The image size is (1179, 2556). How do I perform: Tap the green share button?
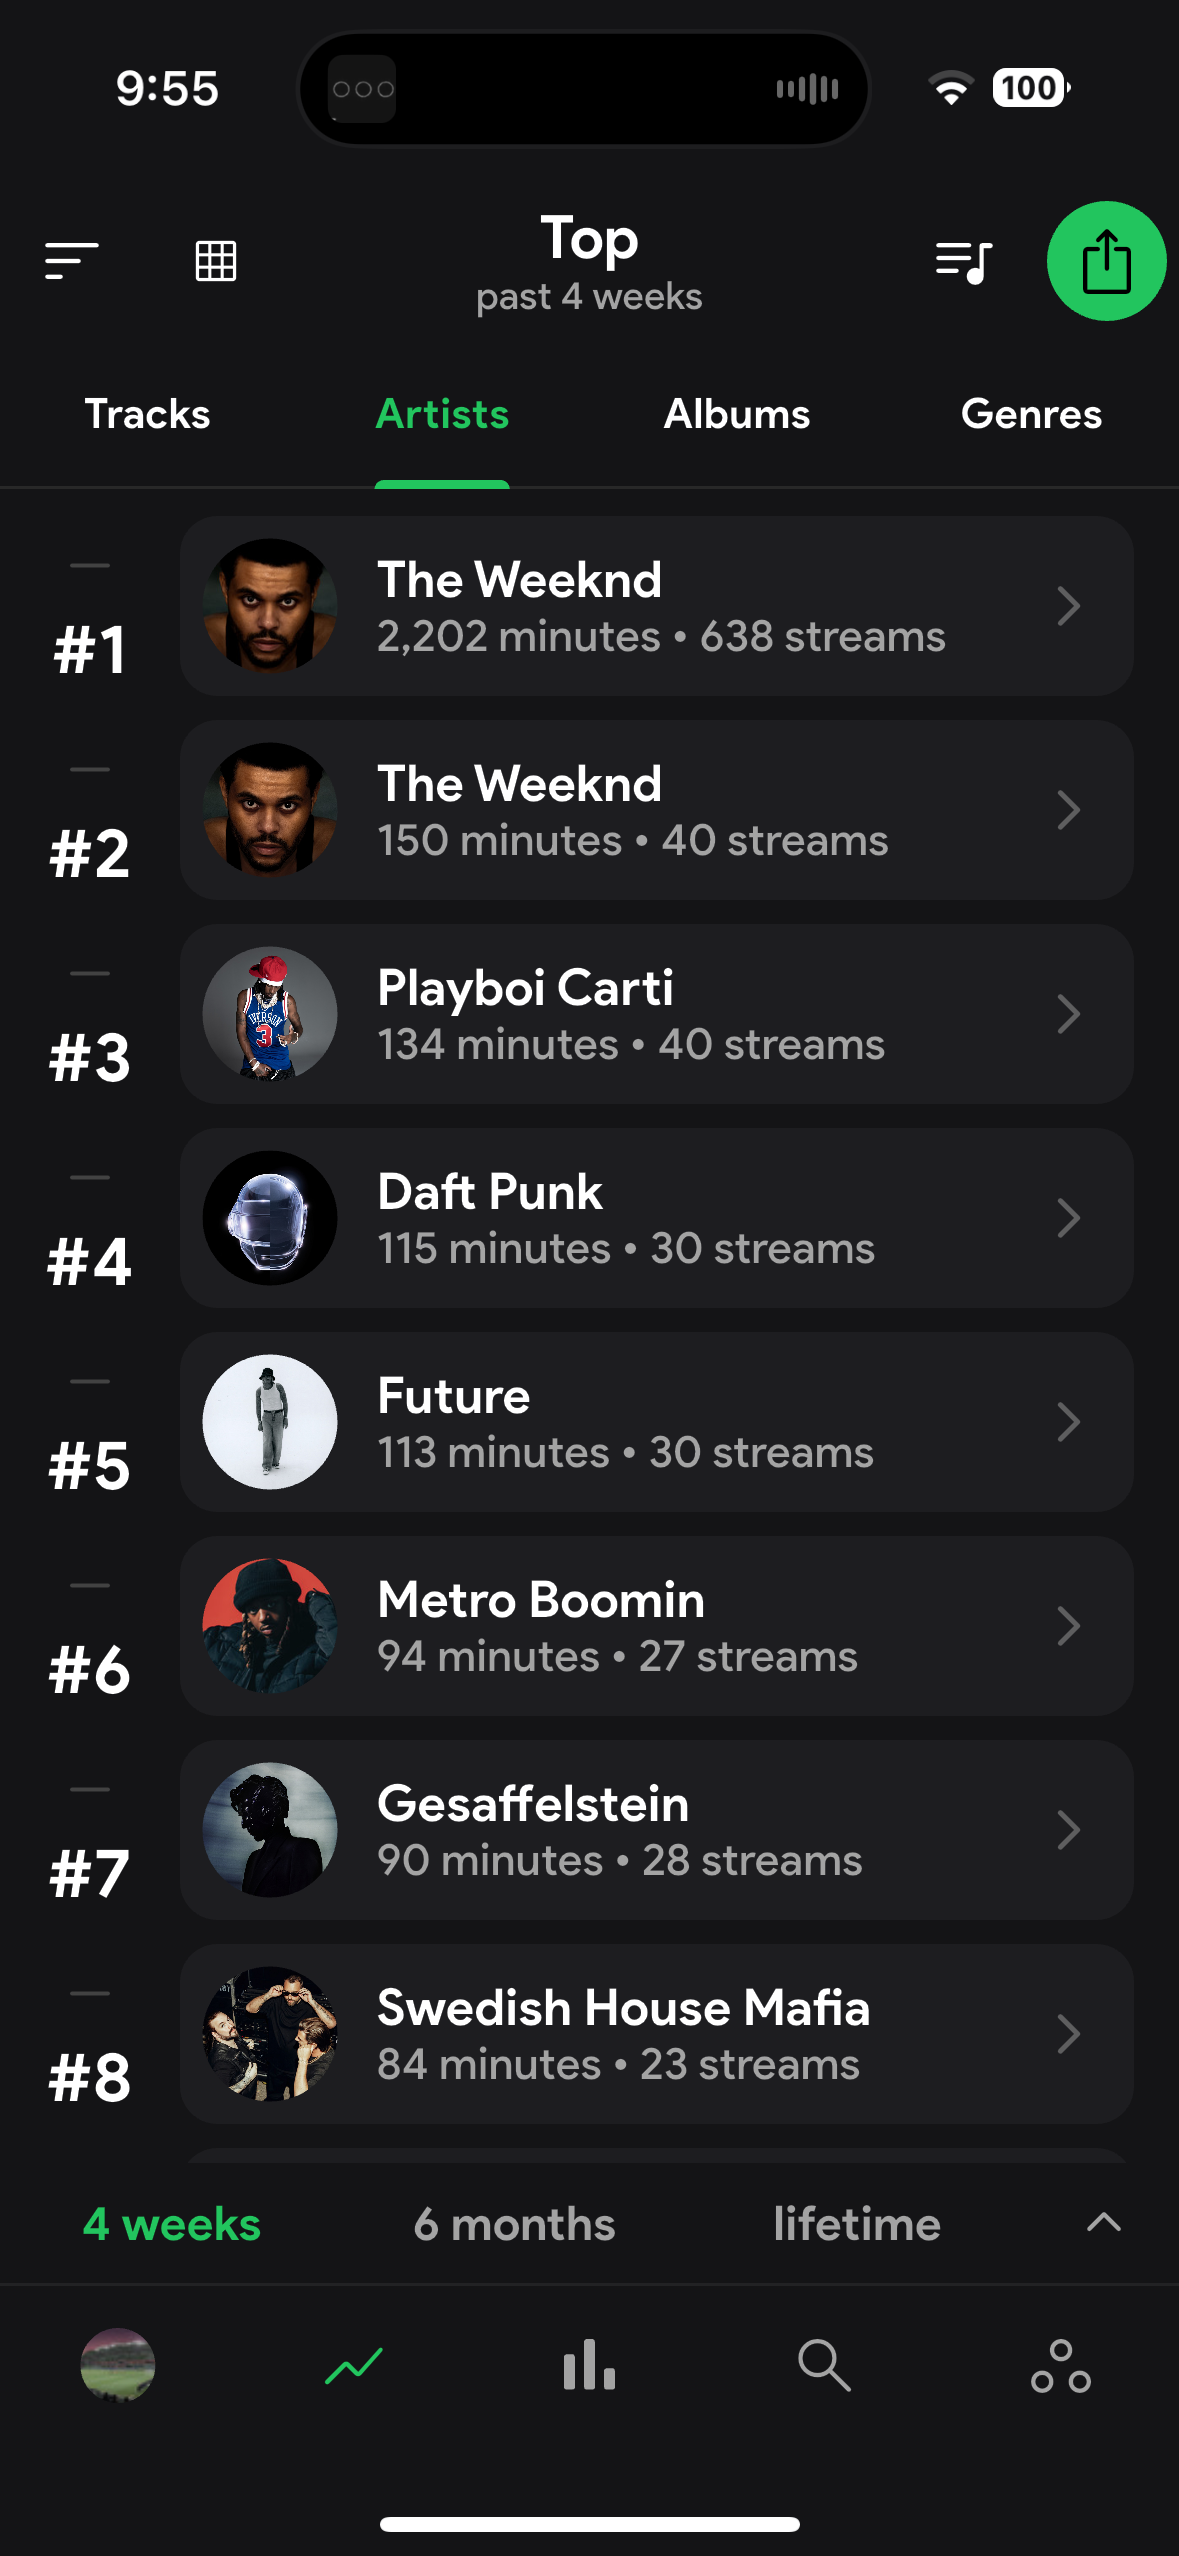point(1106,261)
